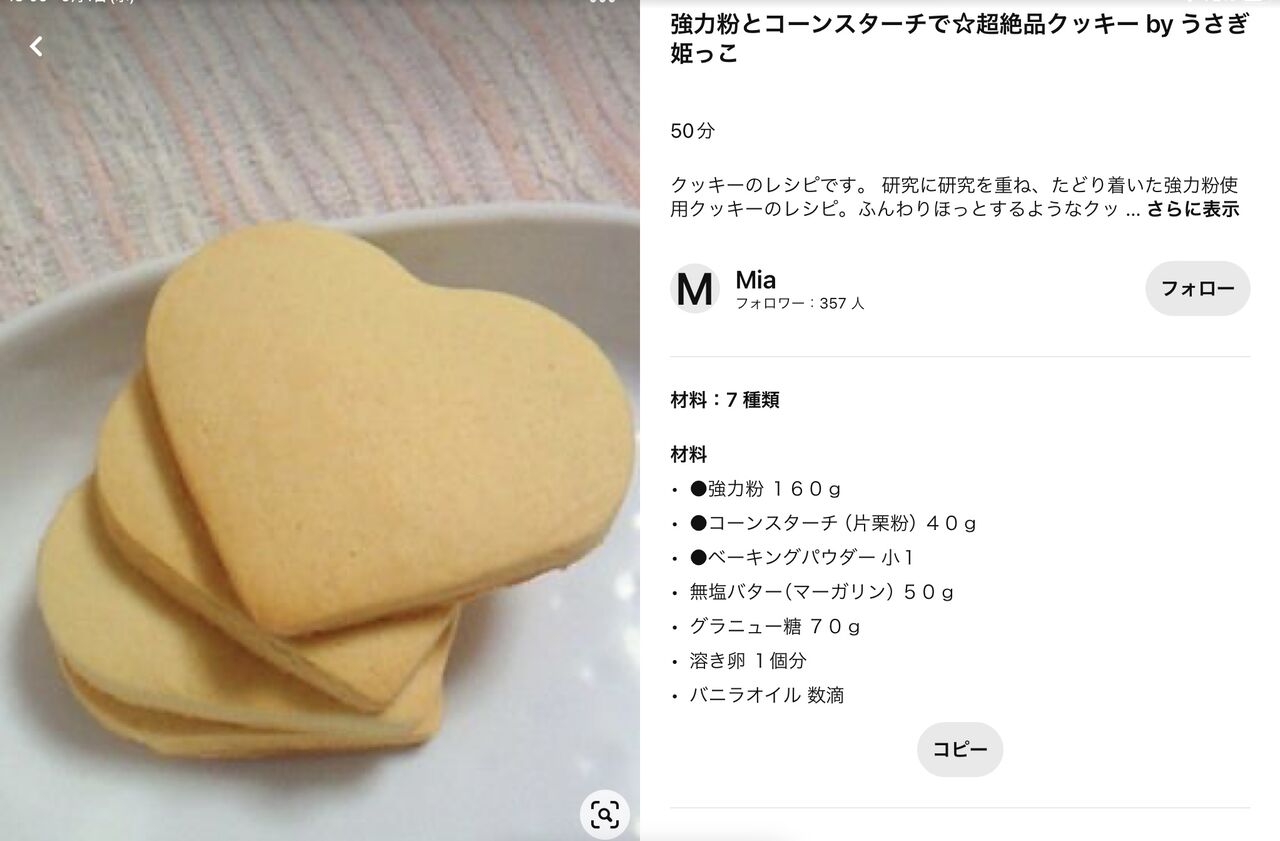
Task: Go back with the left chevron arrow
Action: 36,46
